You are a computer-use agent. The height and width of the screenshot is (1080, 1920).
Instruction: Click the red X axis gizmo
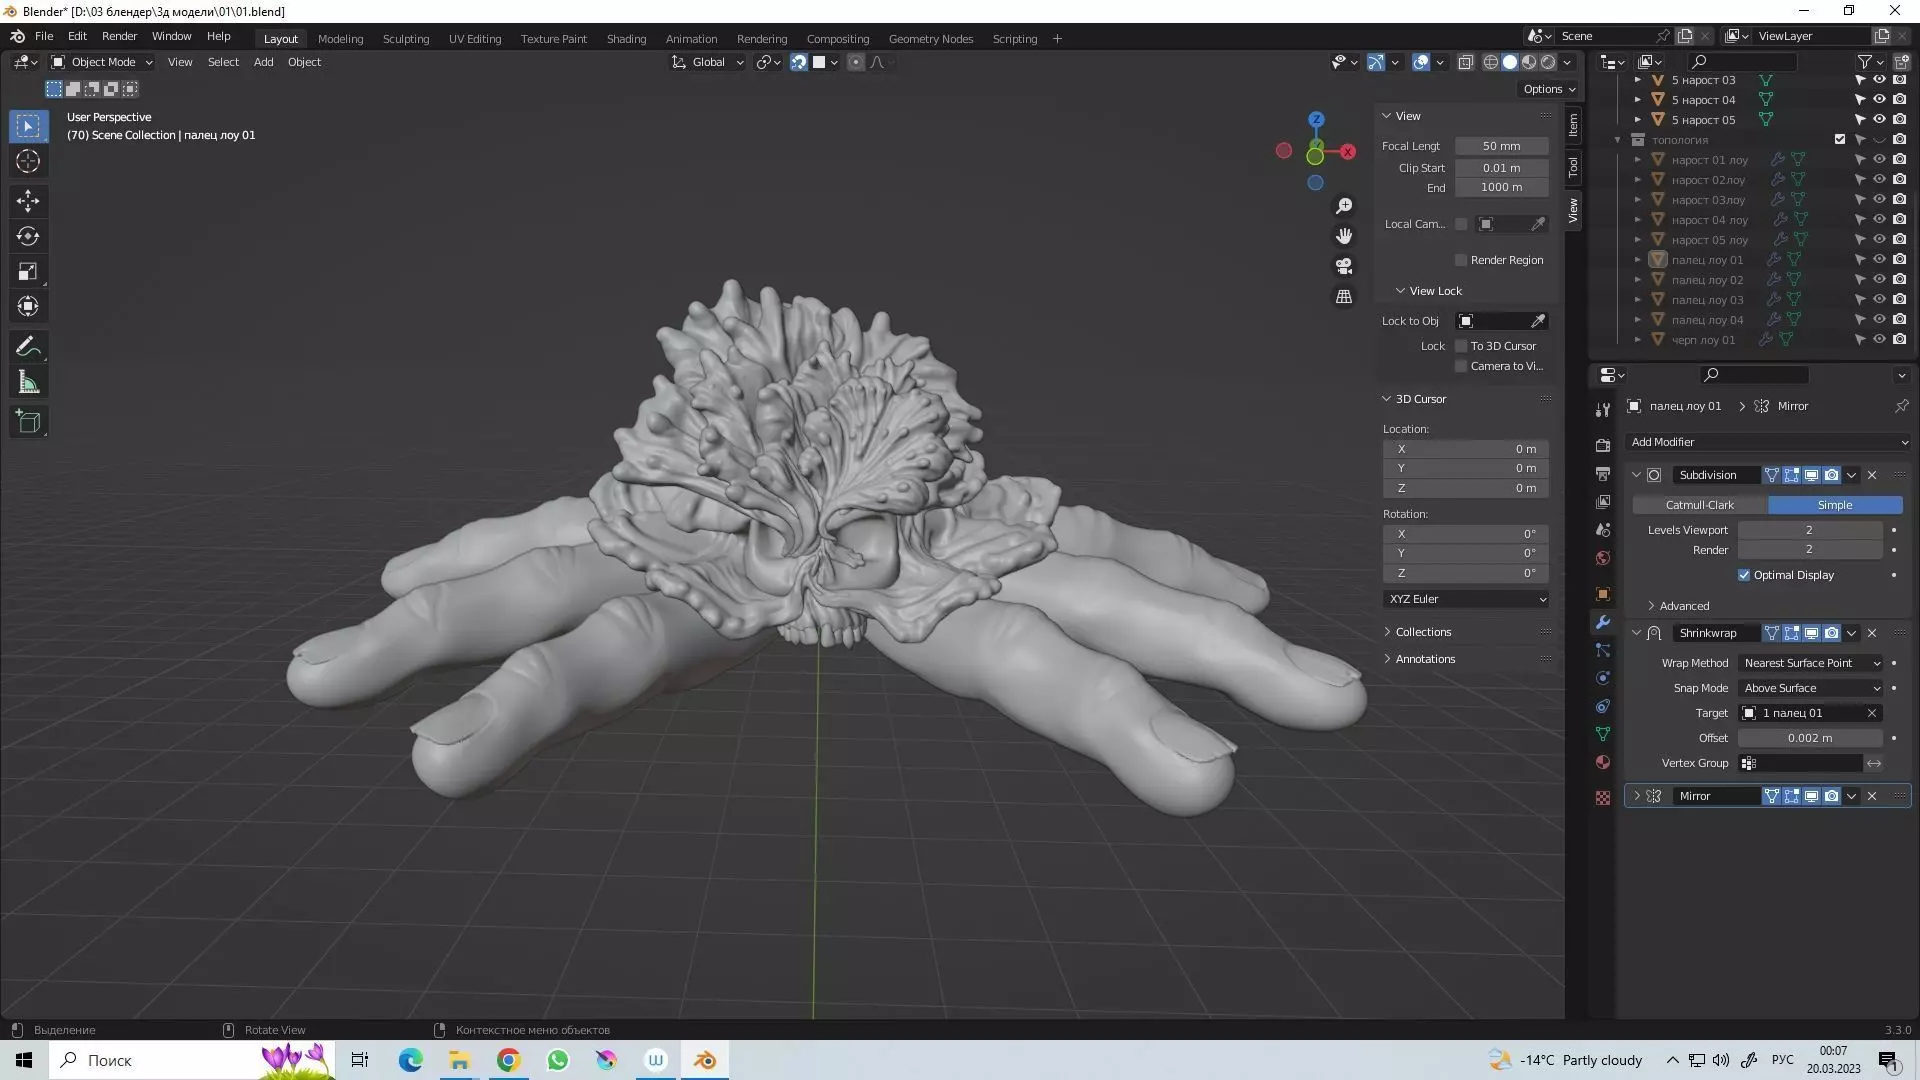tap(1348, 152)
